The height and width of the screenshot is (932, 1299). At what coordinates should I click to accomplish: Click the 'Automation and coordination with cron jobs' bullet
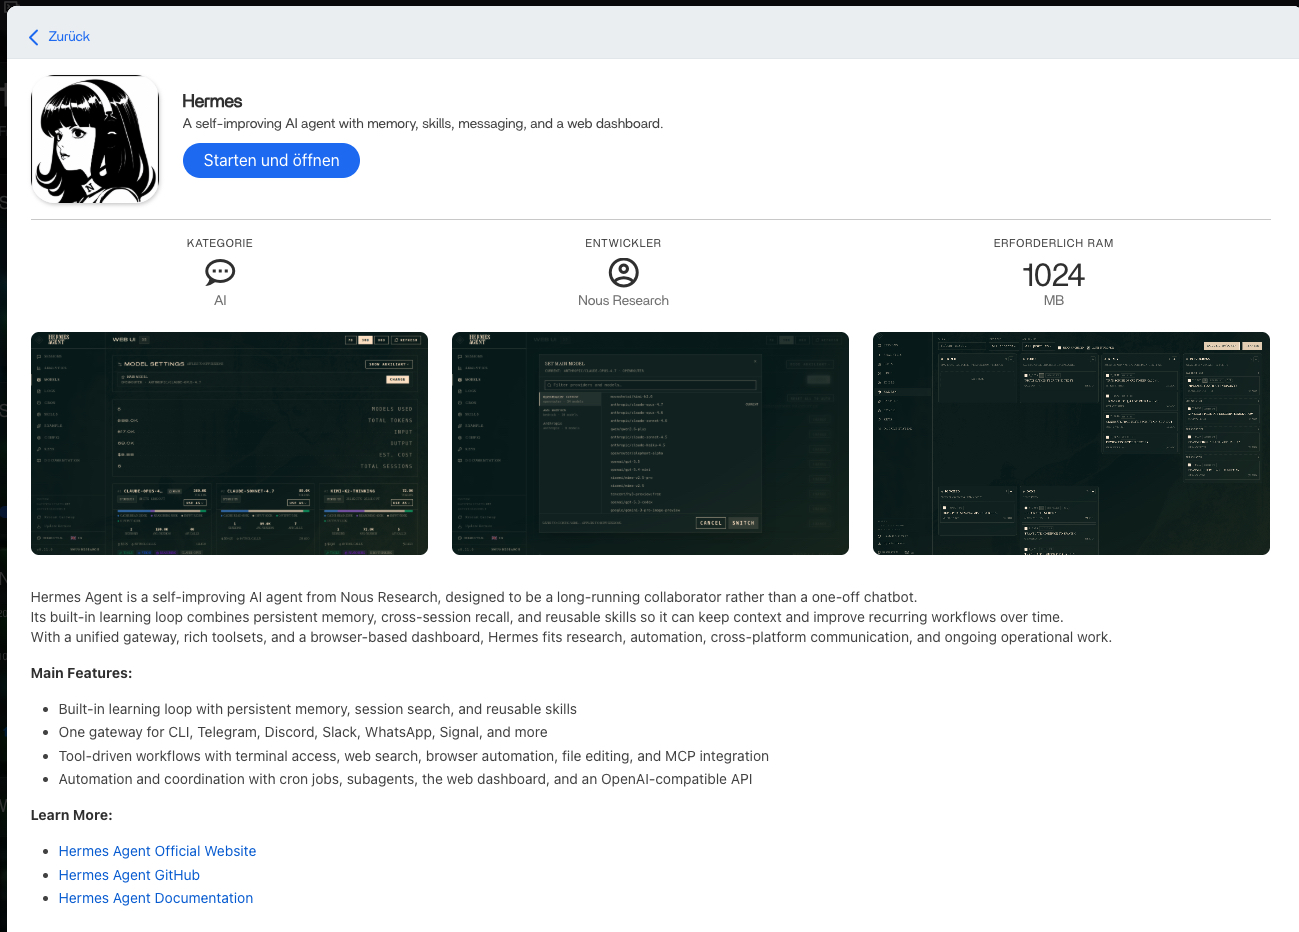click(x=405, y=779)
